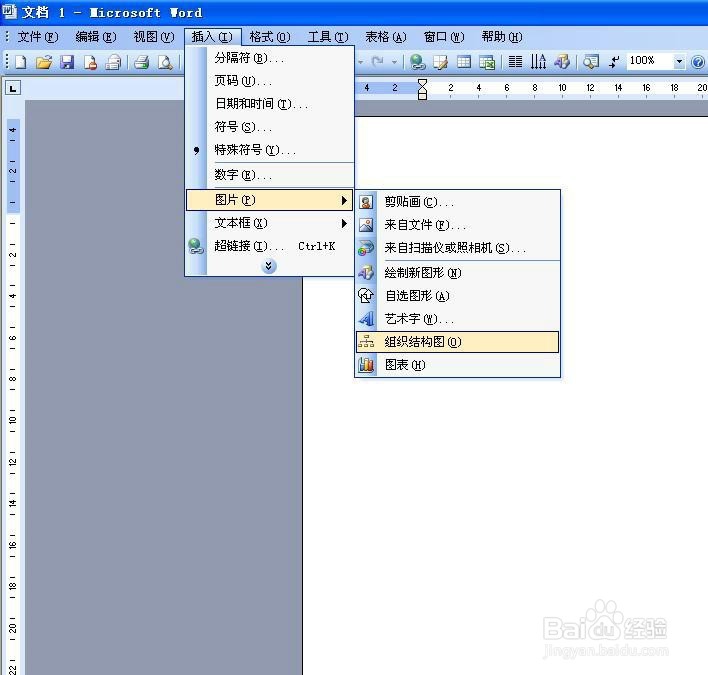Click the vertical ruler at mark 10
Image resolution: width=708 pixels, height=675 pixels.
[x=13, y=419]
